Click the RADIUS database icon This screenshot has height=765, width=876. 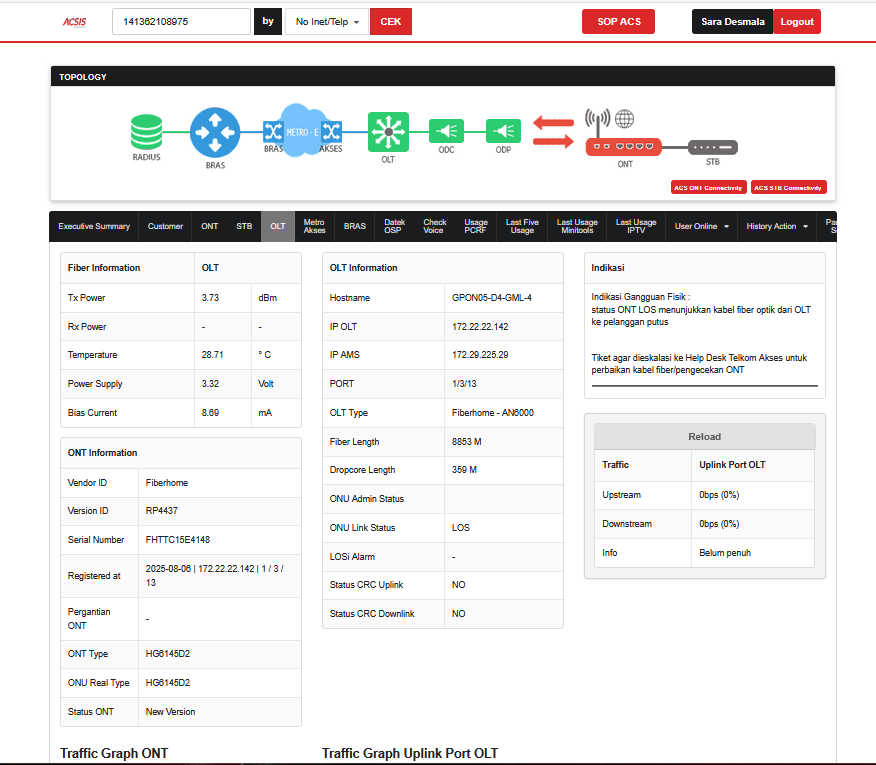coord(146,132)
